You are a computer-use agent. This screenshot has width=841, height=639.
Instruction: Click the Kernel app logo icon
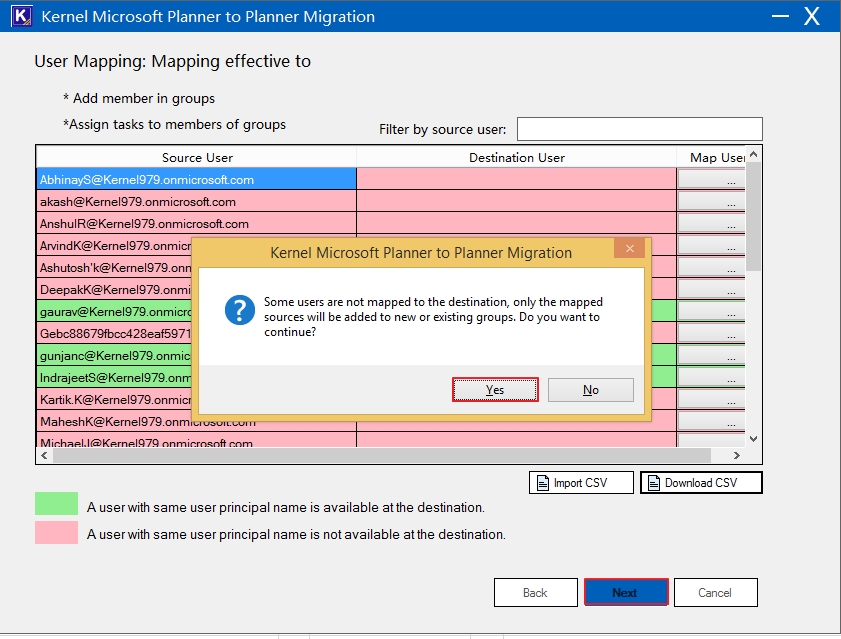(x=21, y=16)
